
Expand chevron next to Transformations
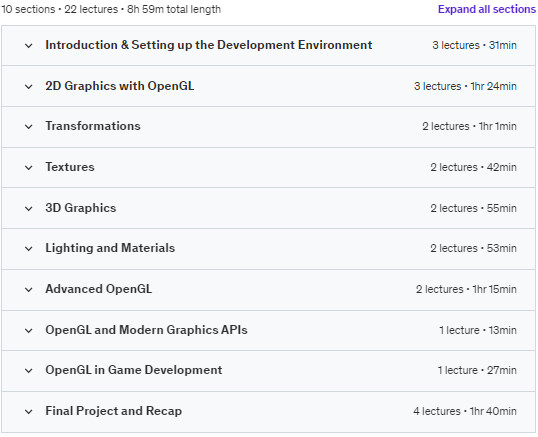pos(29,127)
